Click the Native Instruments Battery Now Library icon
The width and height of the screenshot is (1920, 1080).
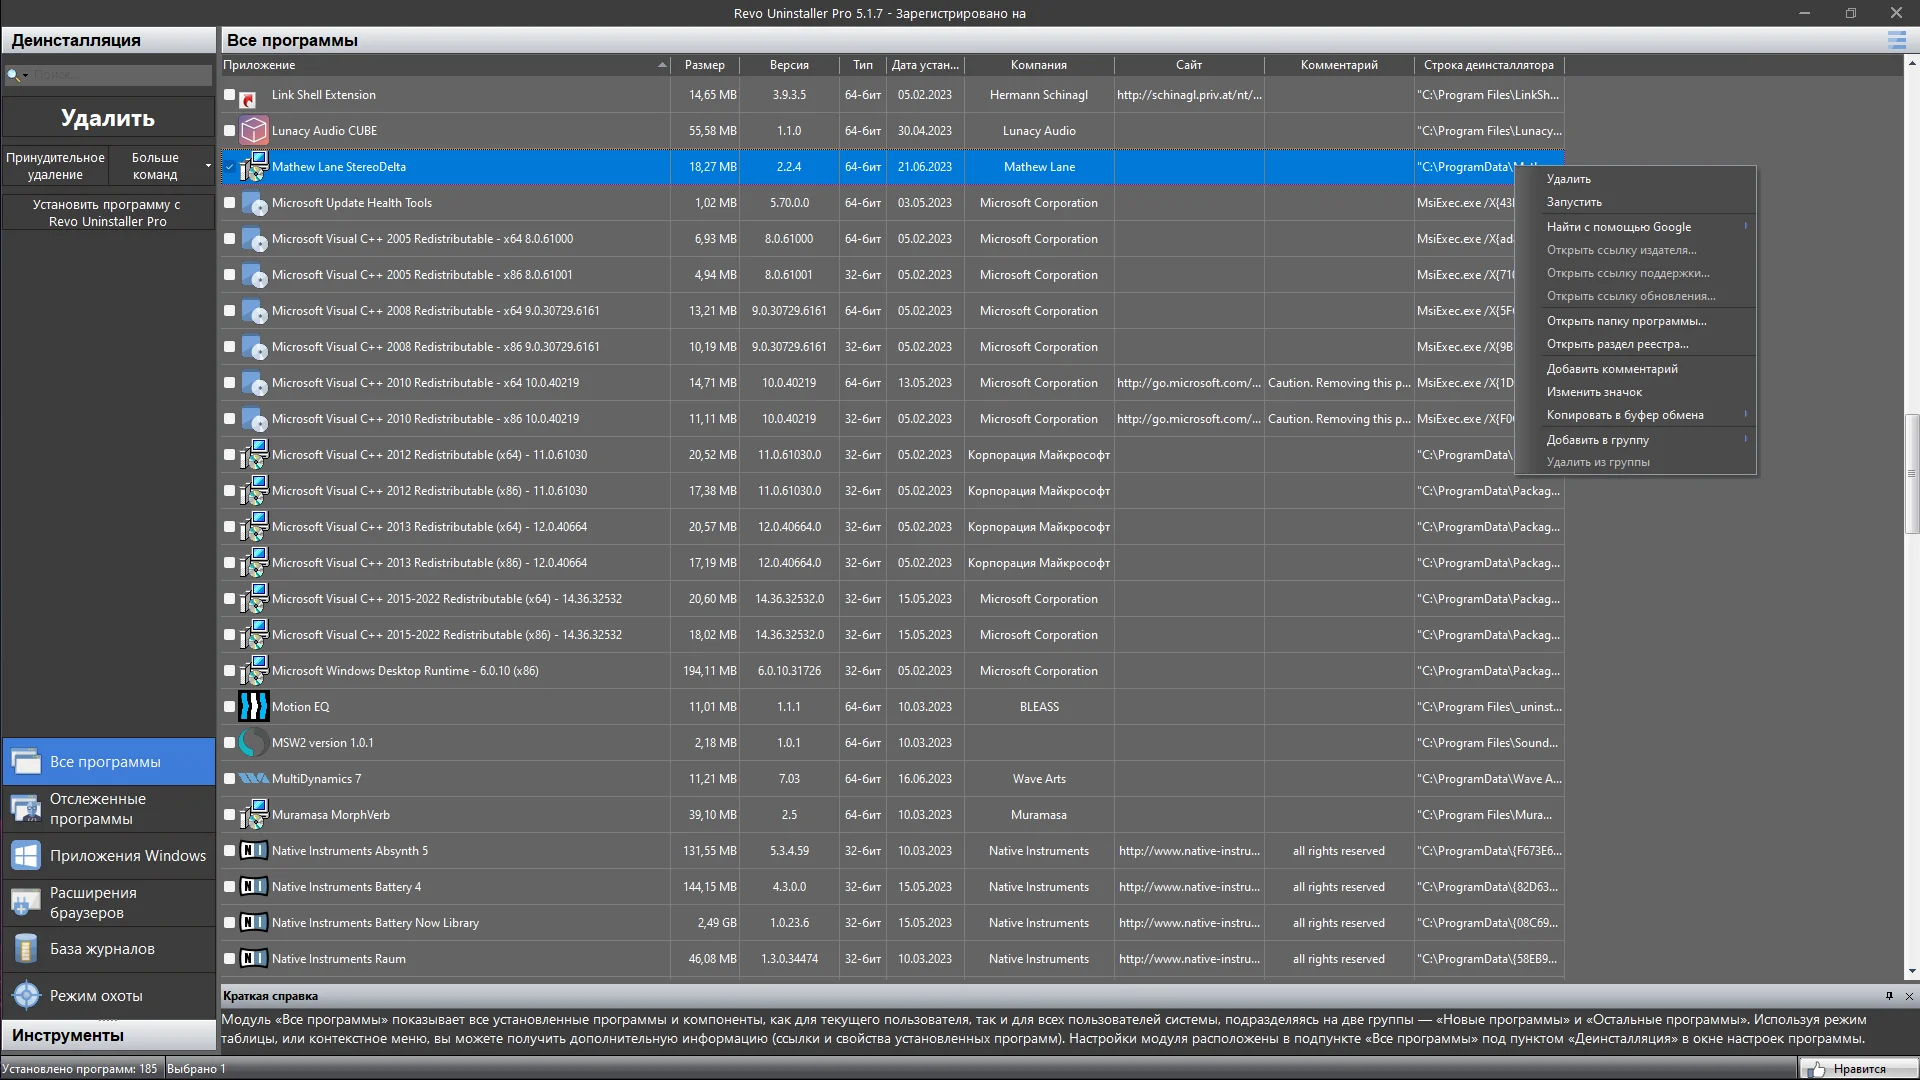click(x=254, y=923)
